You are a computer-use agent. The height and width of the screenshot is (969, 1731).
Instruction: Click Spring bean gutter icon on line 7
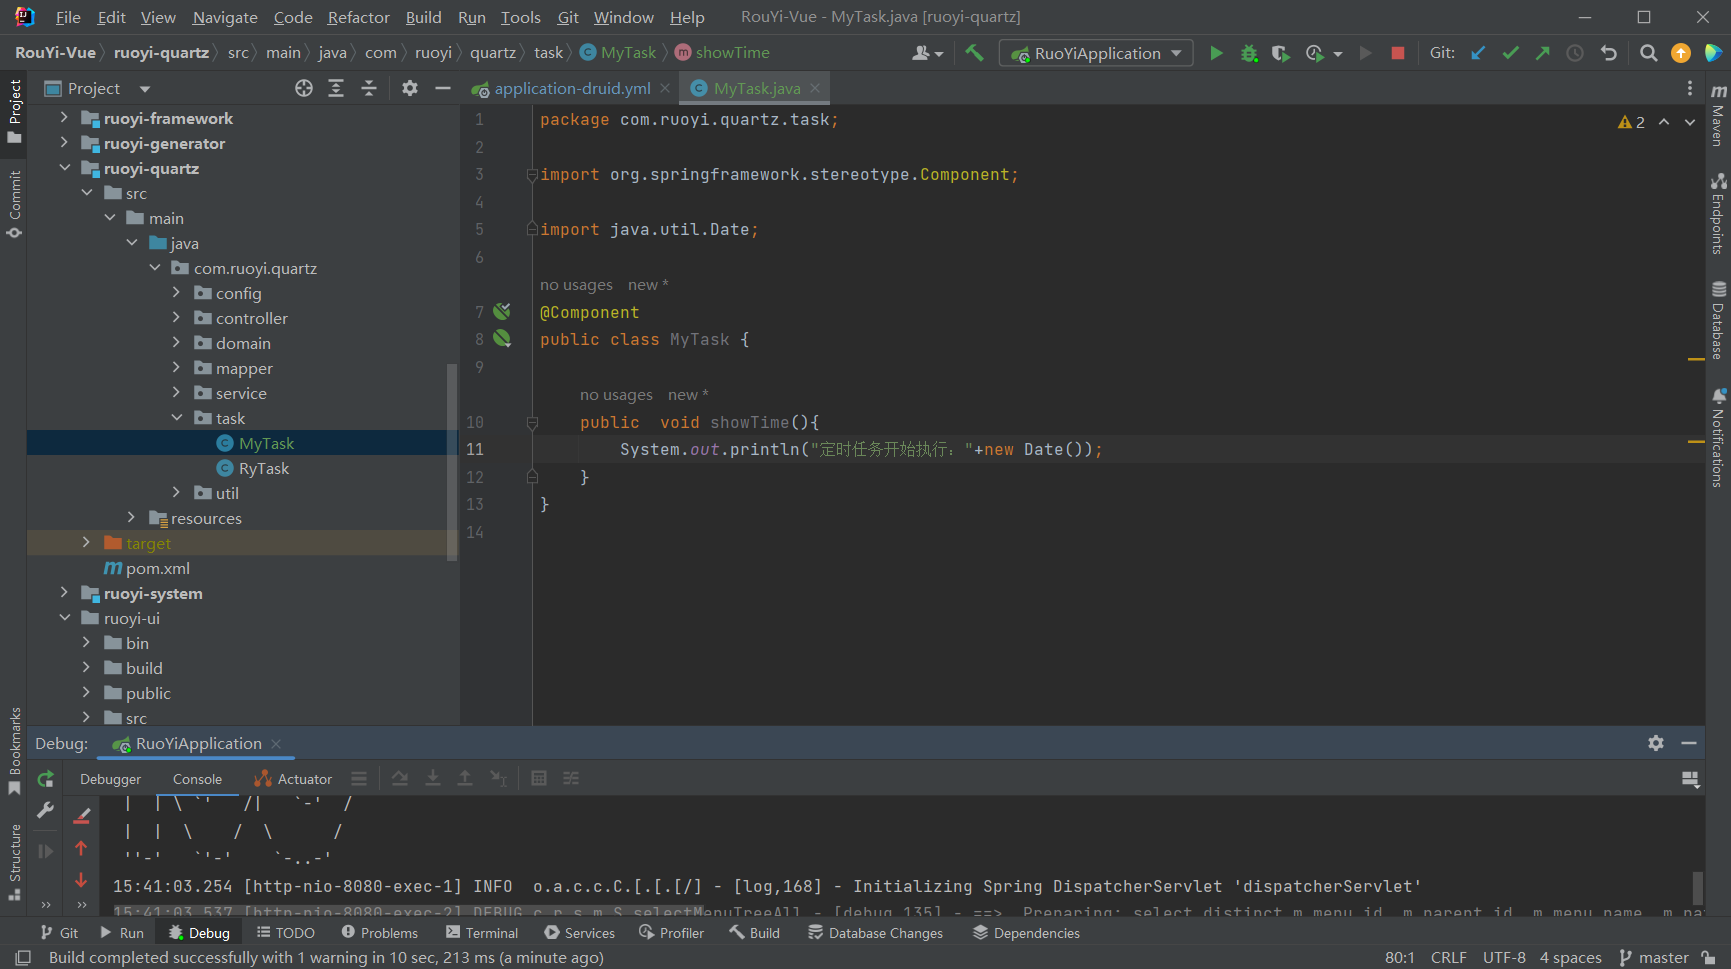[x=502, y=312]
